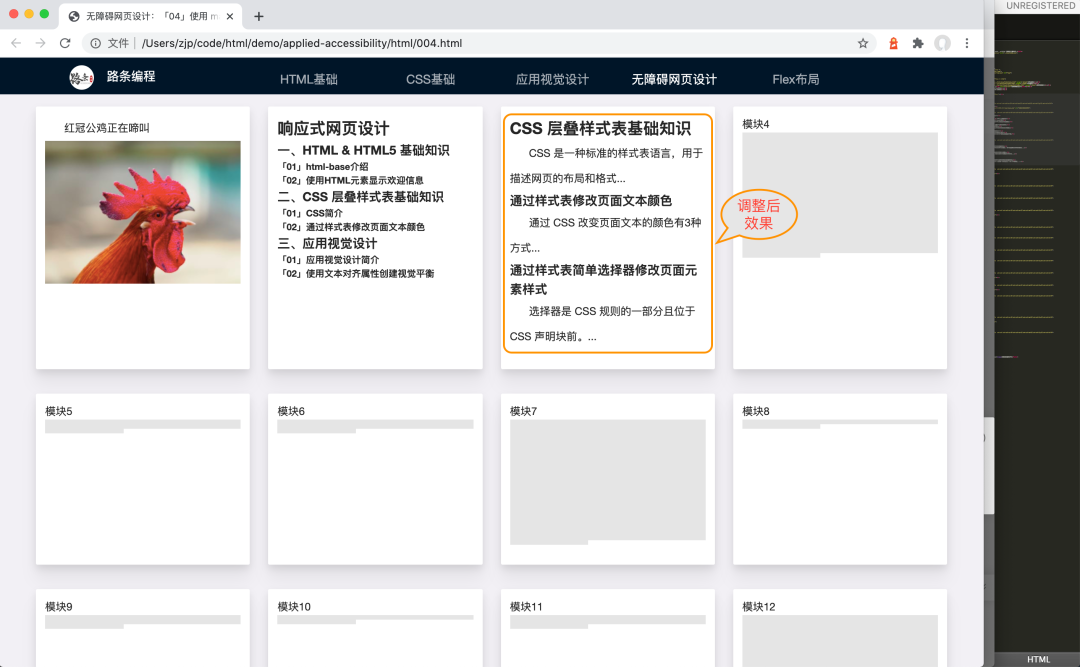Open the Flex布局 nav item
1080x667 pixels.
coord(796,79)
